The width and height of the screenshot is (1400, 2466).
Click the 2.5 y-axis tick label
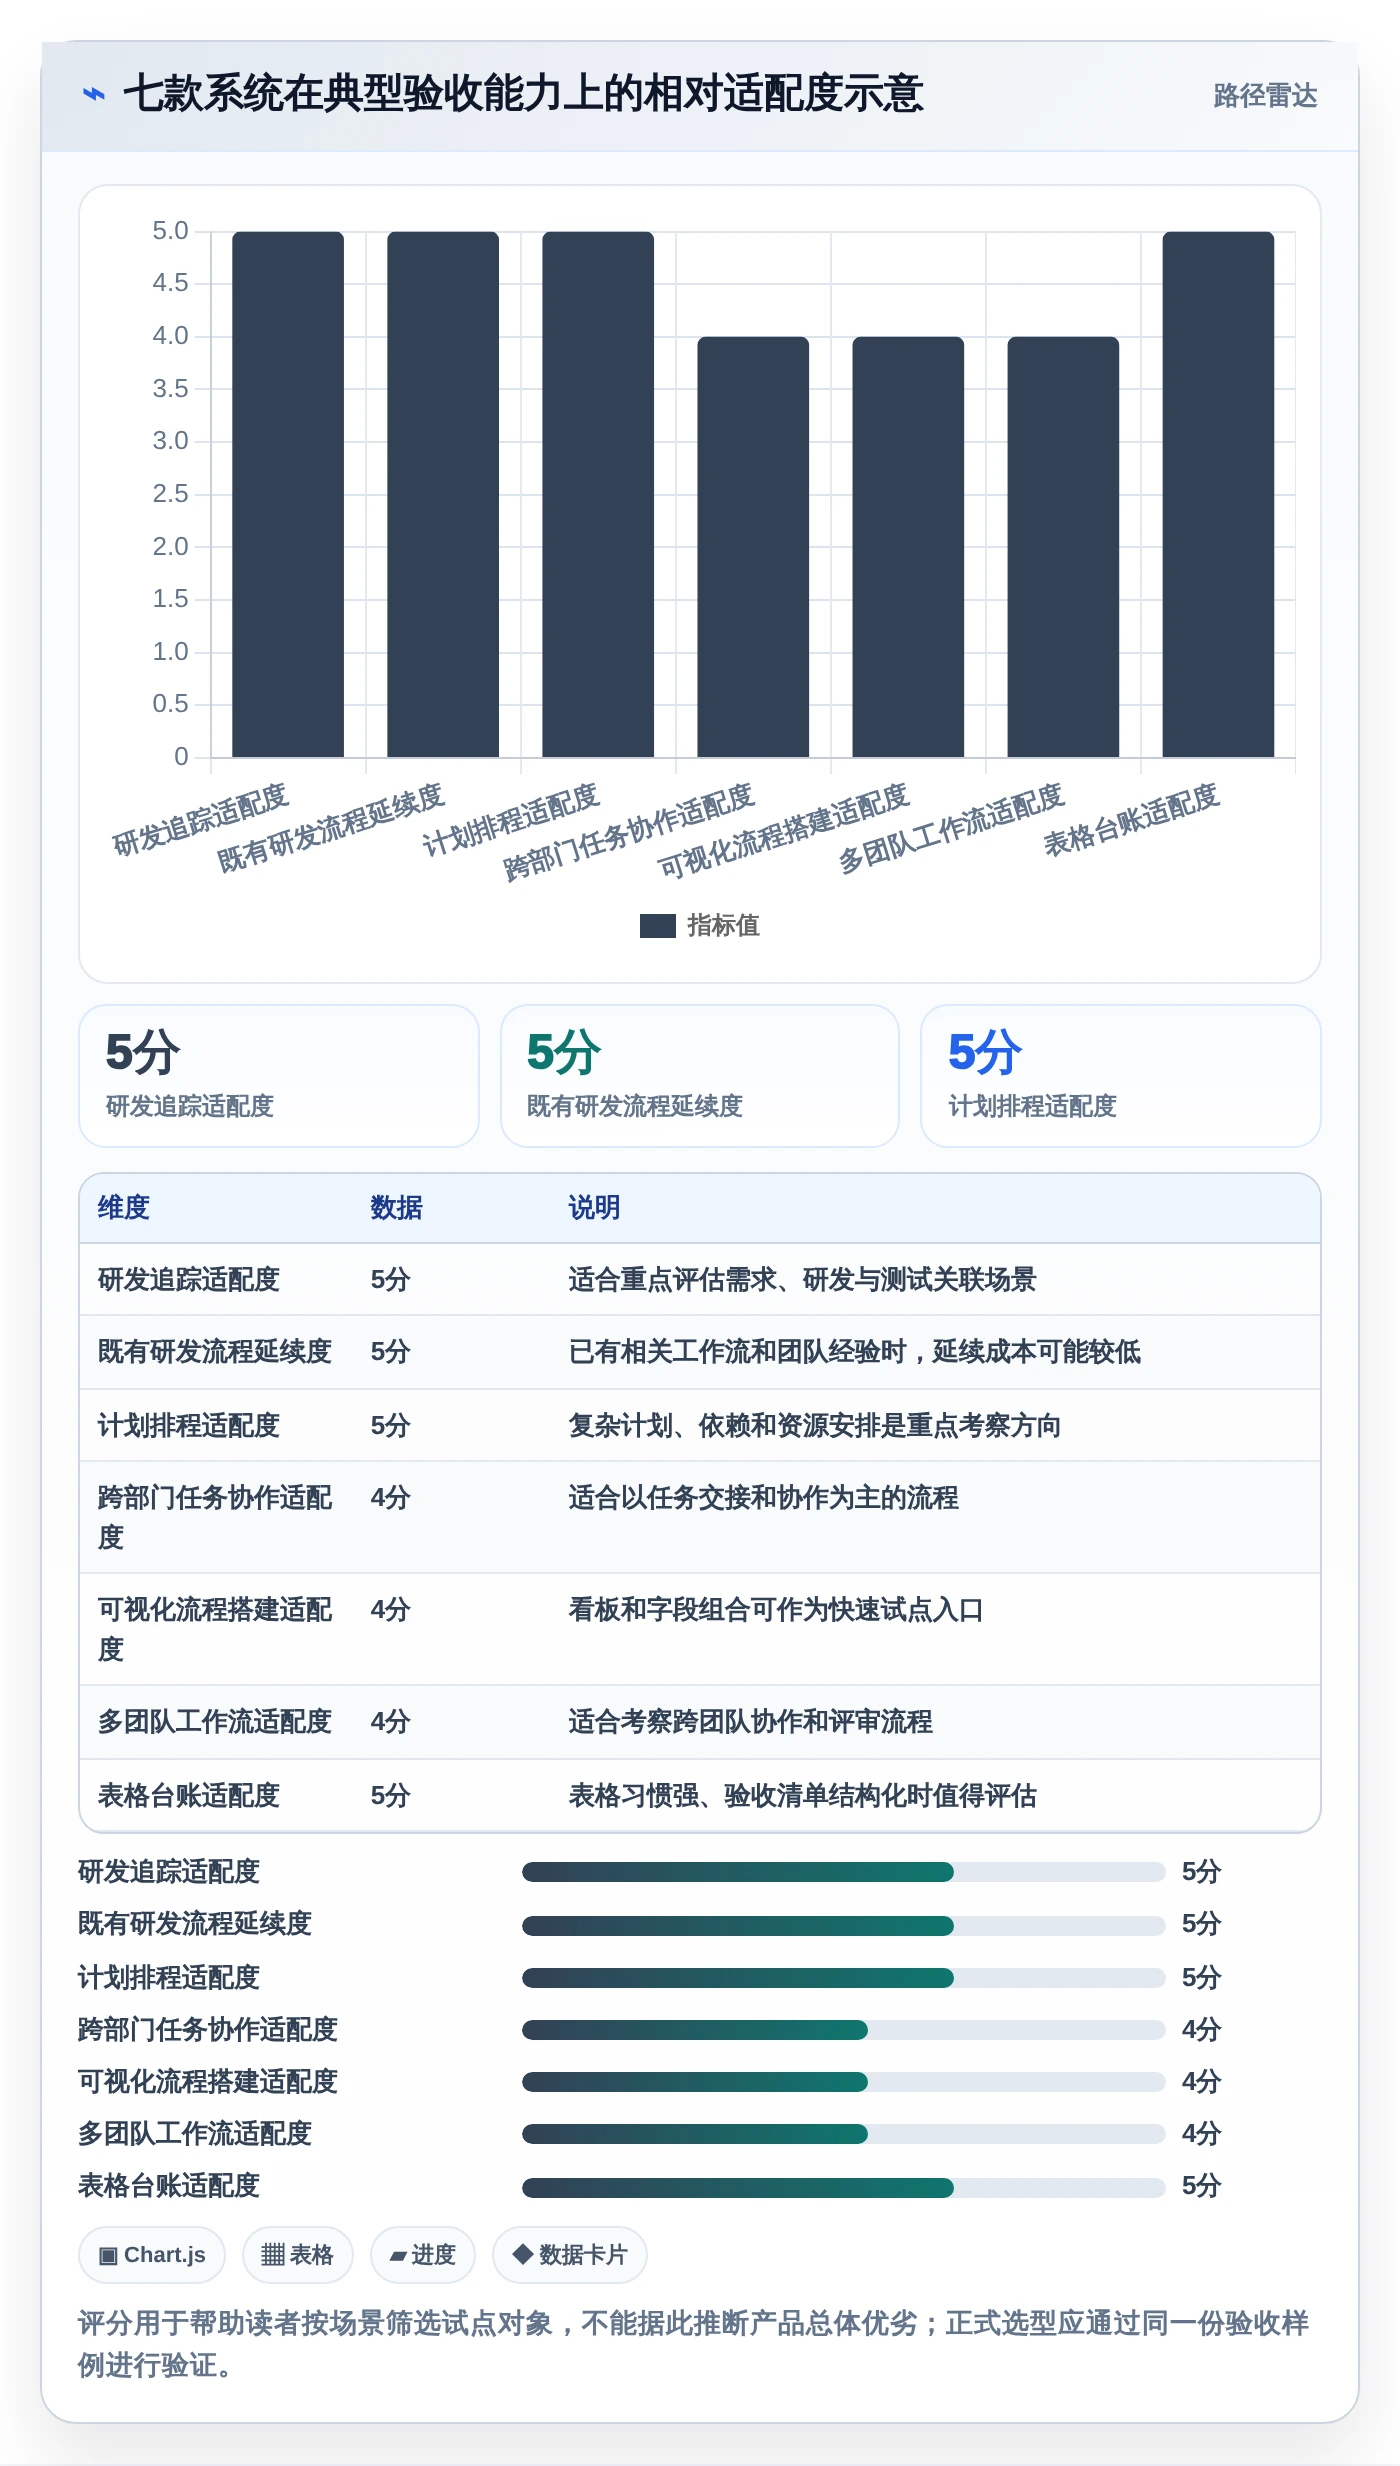170,494
